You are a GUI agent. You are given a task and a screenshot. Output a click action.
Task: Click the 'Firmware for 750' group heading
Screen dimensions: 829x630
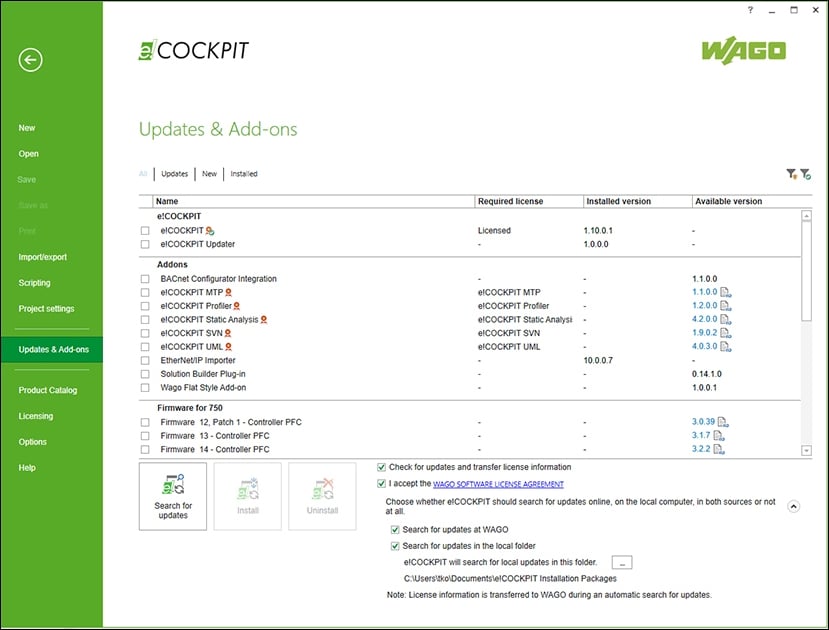tap(190, 408)
